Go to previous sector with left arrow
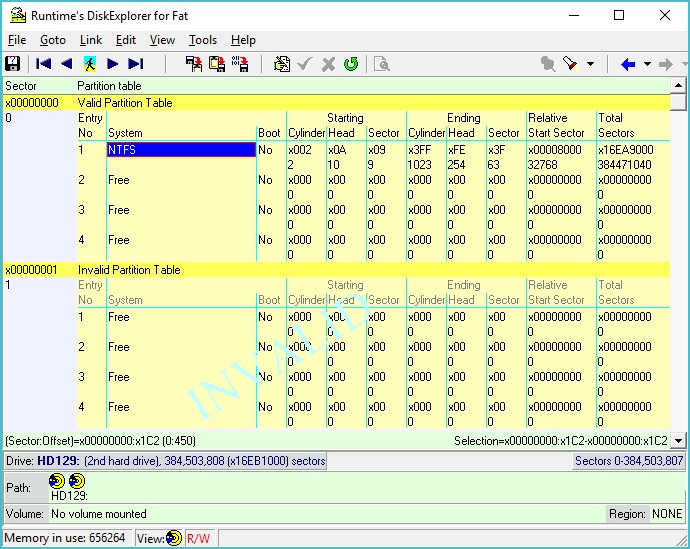Image resolution: width=690 pixels, height=549 pixels. tap(66, 64)
